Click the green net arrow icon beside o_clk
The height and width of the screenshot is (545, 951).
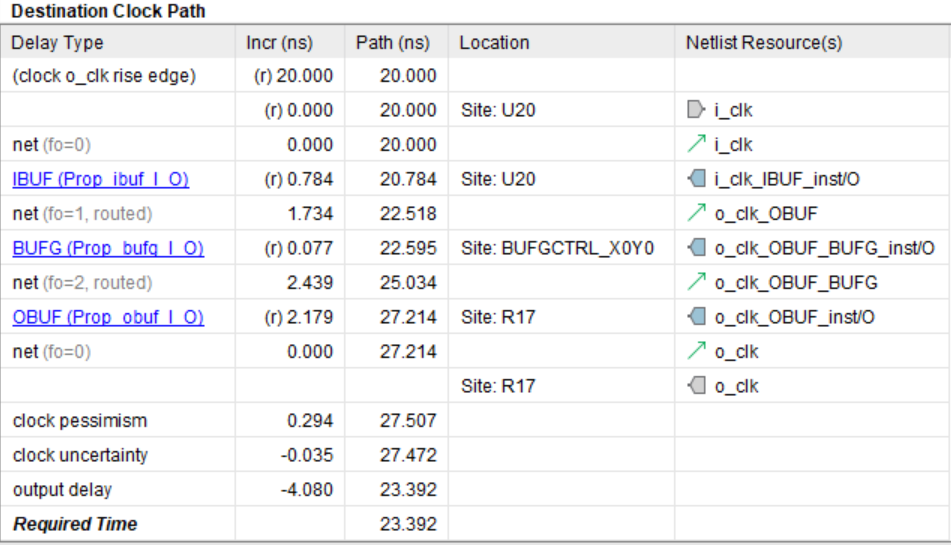(697, 352)
